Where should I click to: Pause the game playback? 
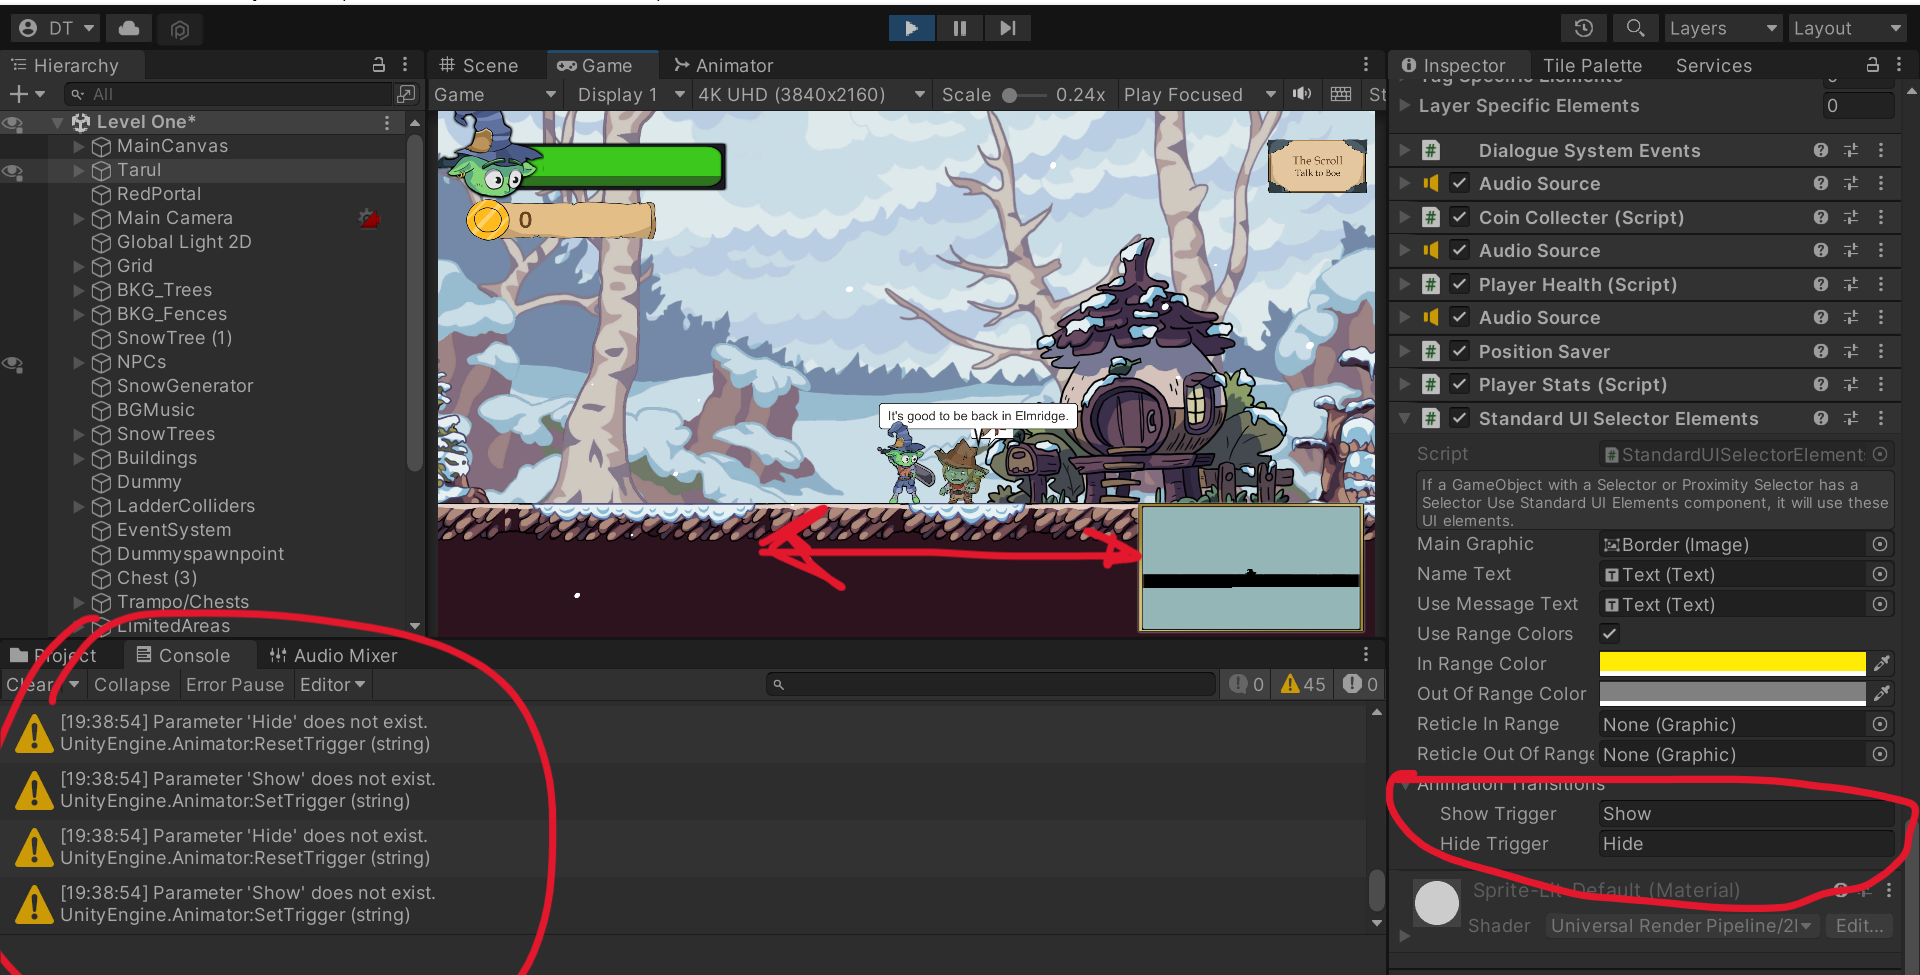pyautogui.click(x=960, y=28)
